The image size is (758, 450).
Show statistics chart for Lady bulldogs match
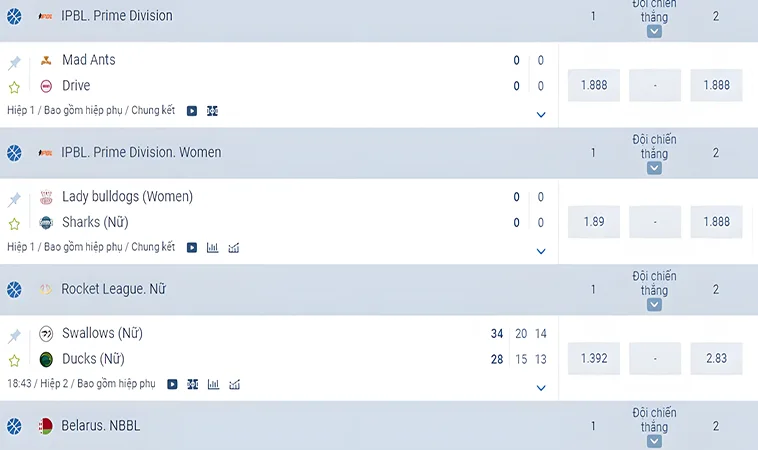[212, 248]
